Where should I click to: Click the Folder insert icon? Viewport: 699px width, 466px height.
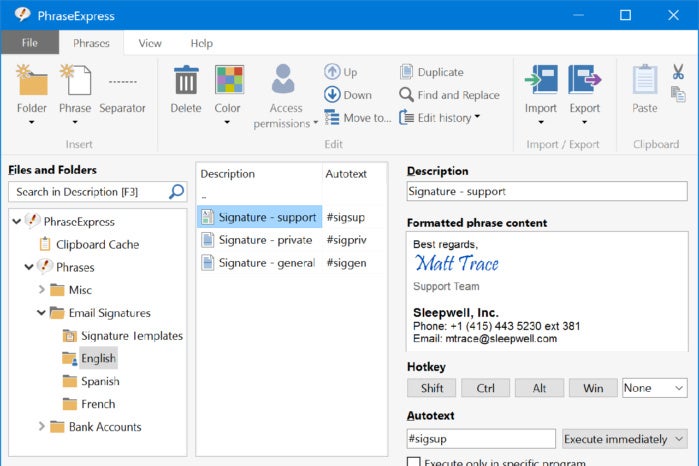pos(32,79)
